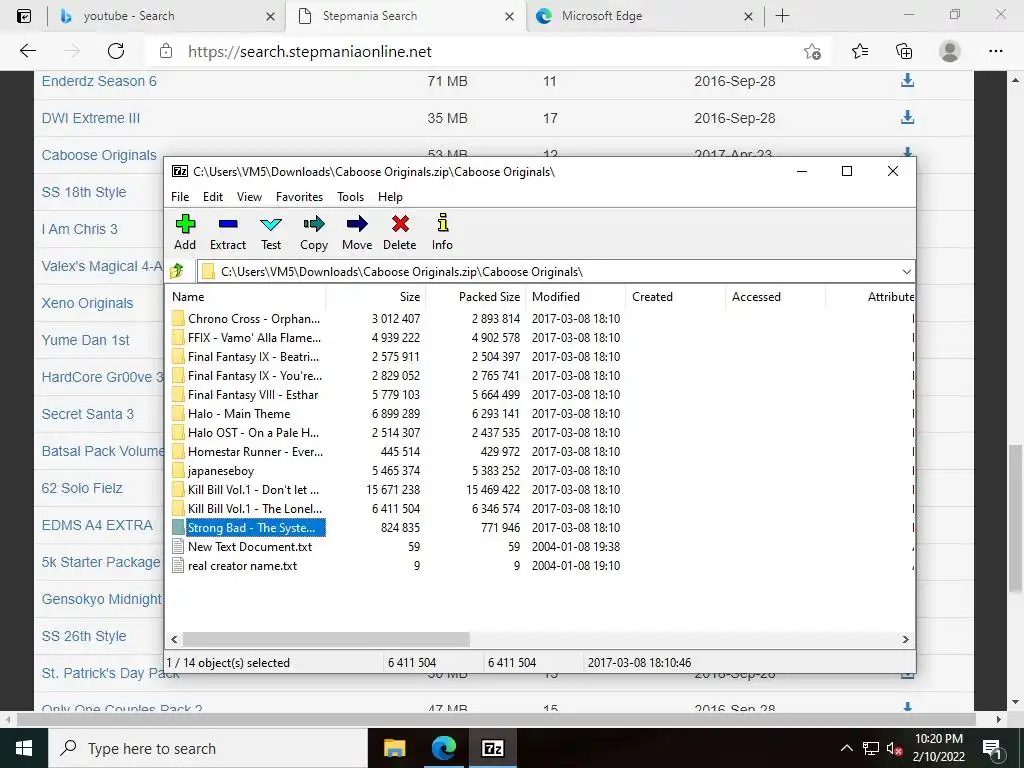Open Edge Collections button
The width and height of the screenshot is (1024, 768).
coord(904,51)
